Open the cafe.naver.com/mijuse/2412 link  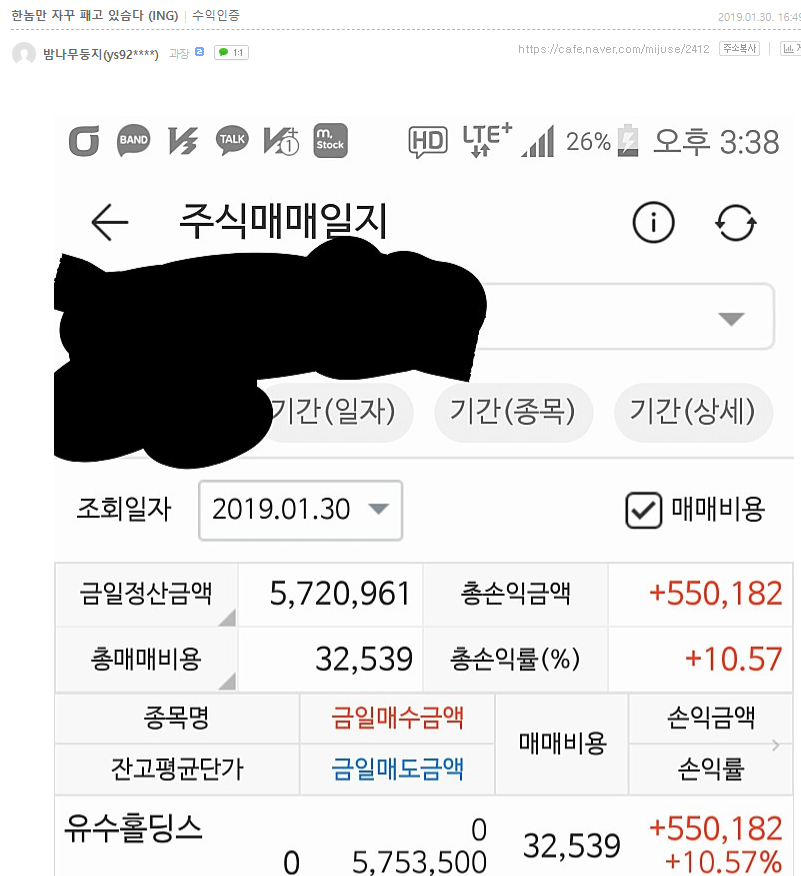(x=613, y=49)
